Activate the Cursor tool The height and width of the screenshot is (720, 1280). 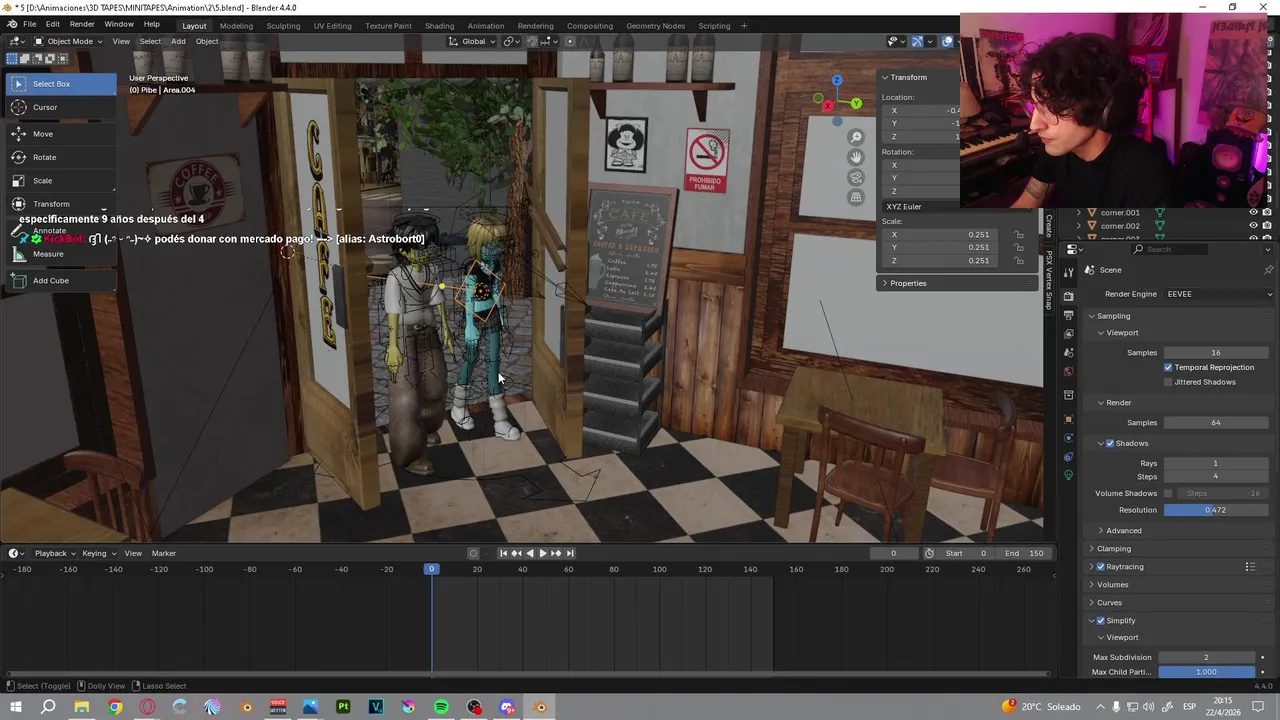tap(61, 107)
